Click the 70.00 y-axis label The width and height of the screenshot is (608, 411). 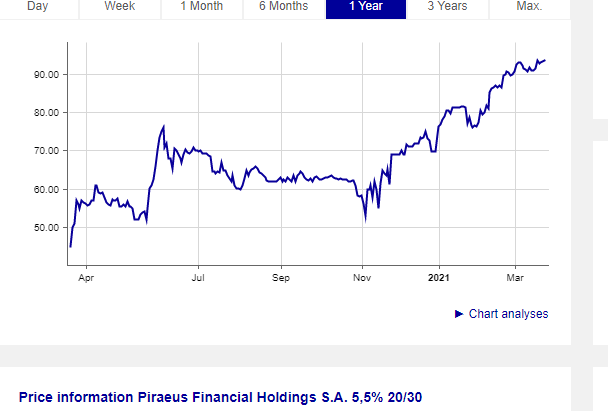click(x=48, y=151)
